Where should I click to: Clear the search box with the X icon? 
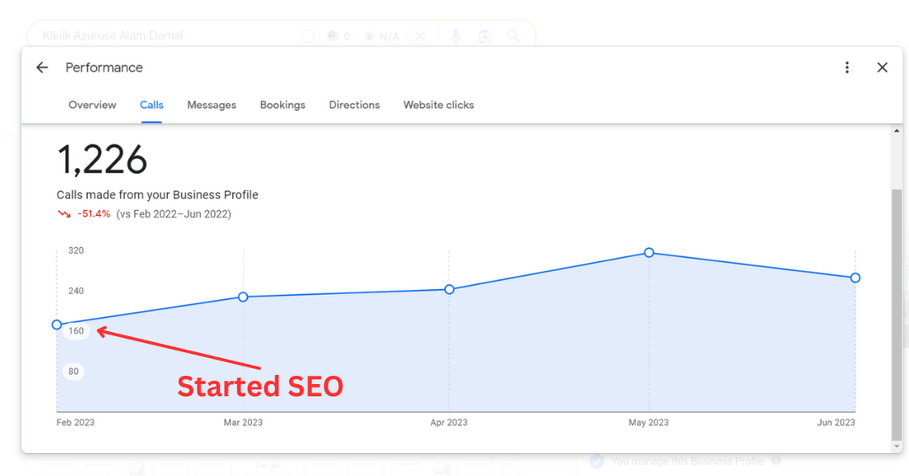pyautogui.click(x=420, y=36)
